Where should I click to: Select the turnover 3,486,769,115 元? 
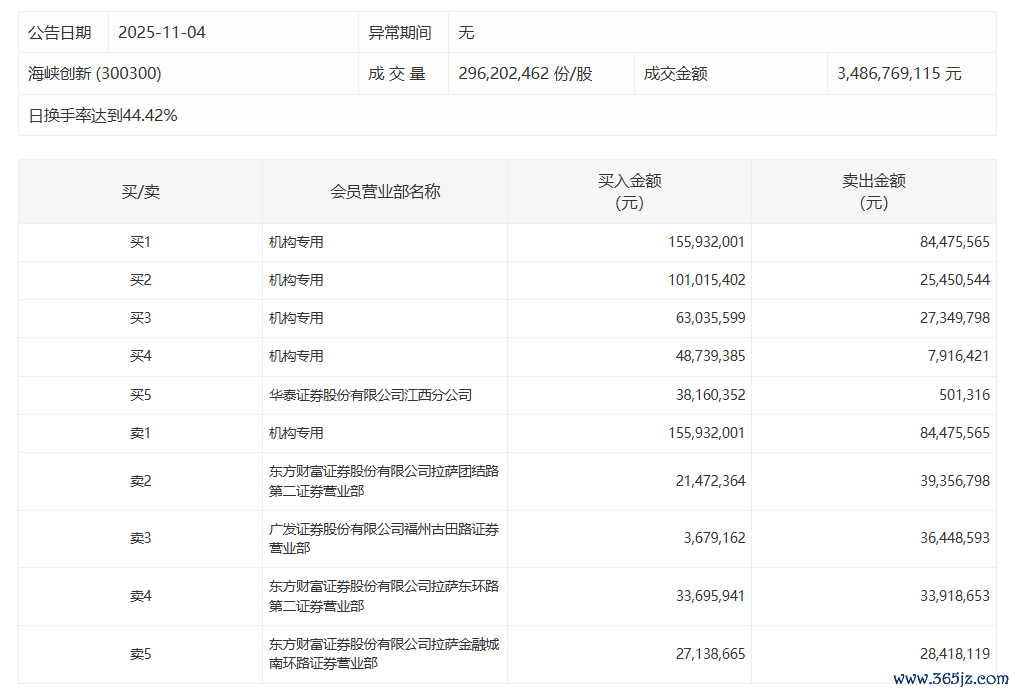899,73
